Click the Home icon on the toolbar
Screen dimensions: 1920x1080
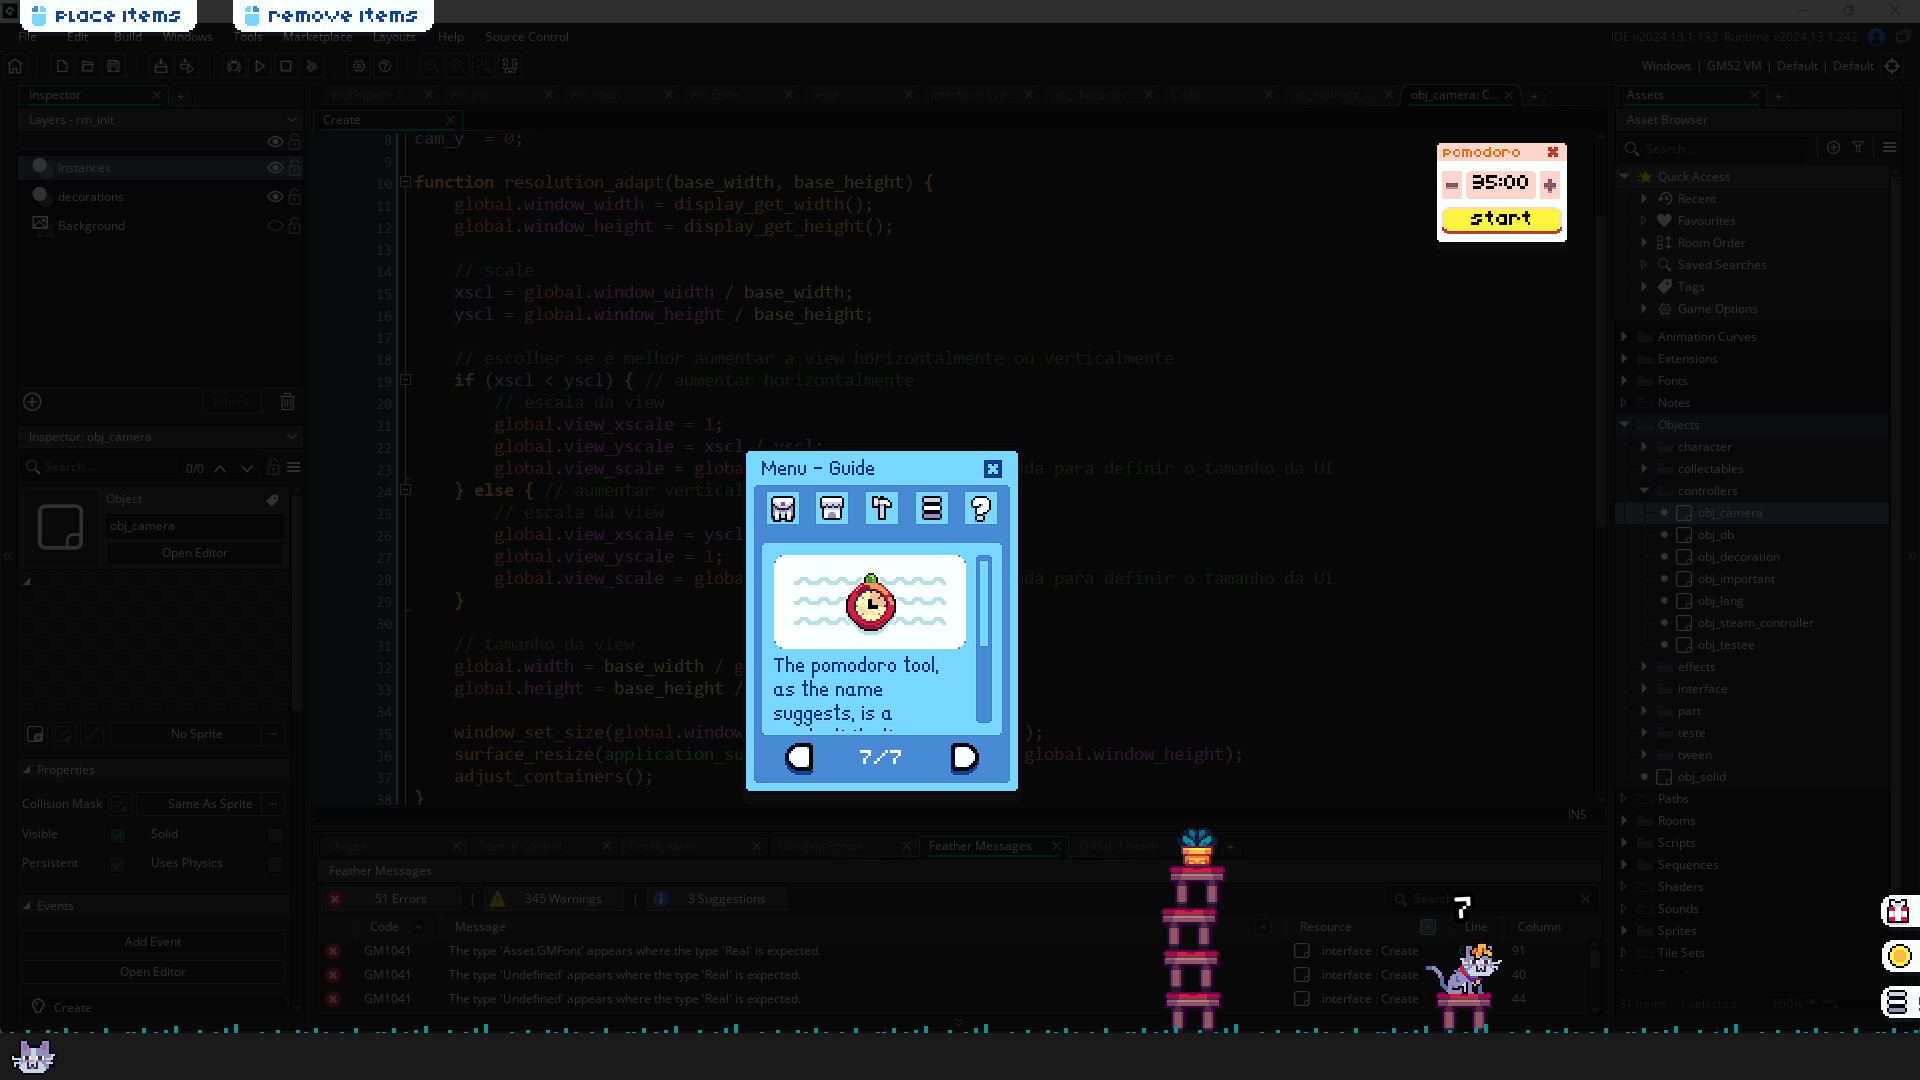click(x=15, y=66)
